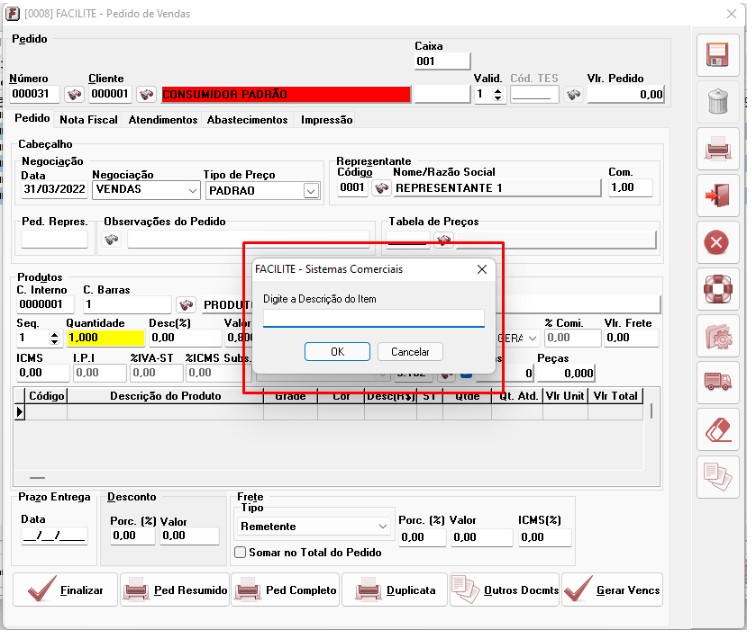Viewport: 752px width, 634px height.
Task: Click the red CONSUMIDOR PADRÃO name field
Action: click(286, 94)
